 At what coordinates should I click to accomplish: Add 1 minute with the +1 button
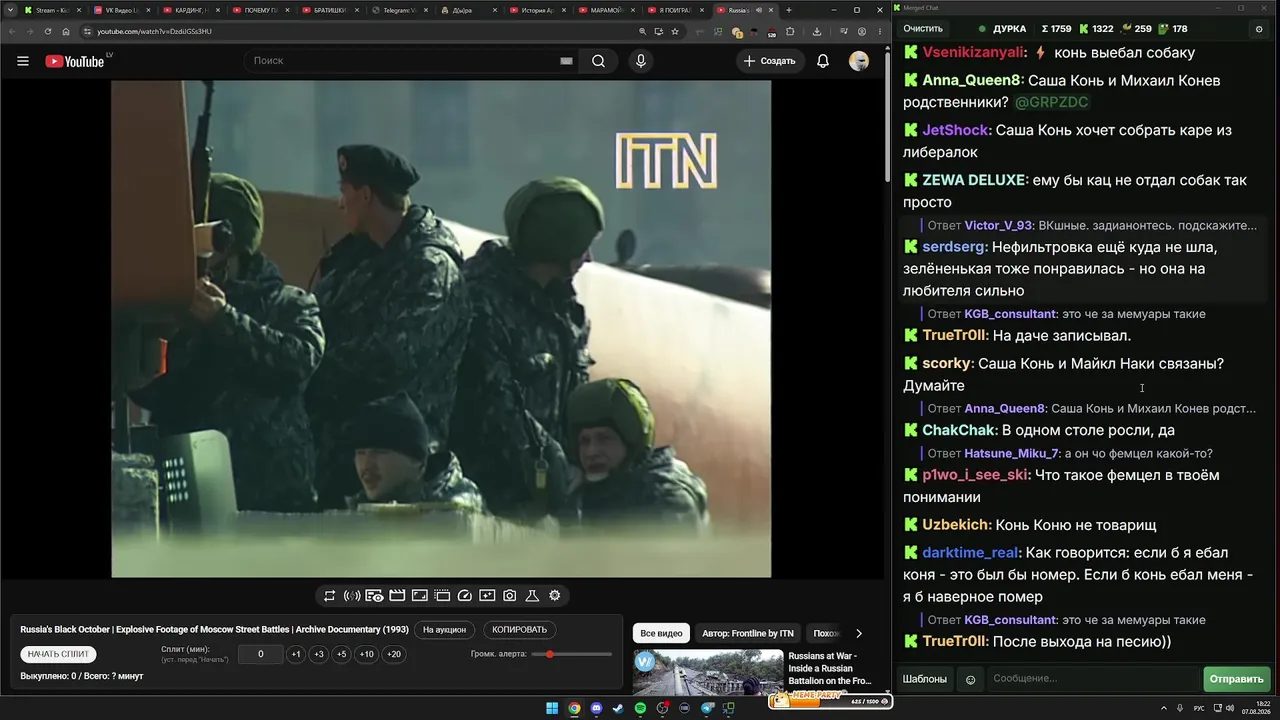tap(295, 654)
